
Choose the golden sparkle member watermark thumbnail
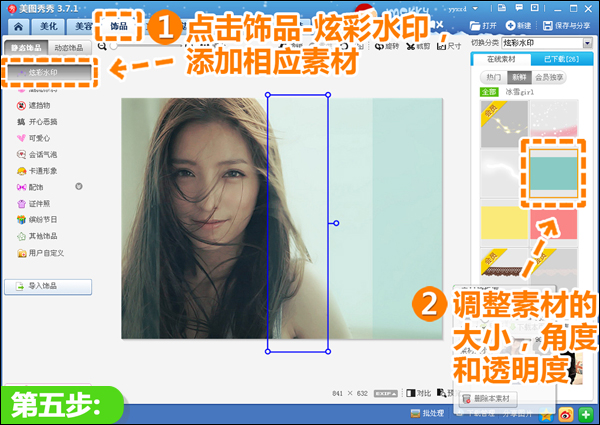[x=504, y=124]
